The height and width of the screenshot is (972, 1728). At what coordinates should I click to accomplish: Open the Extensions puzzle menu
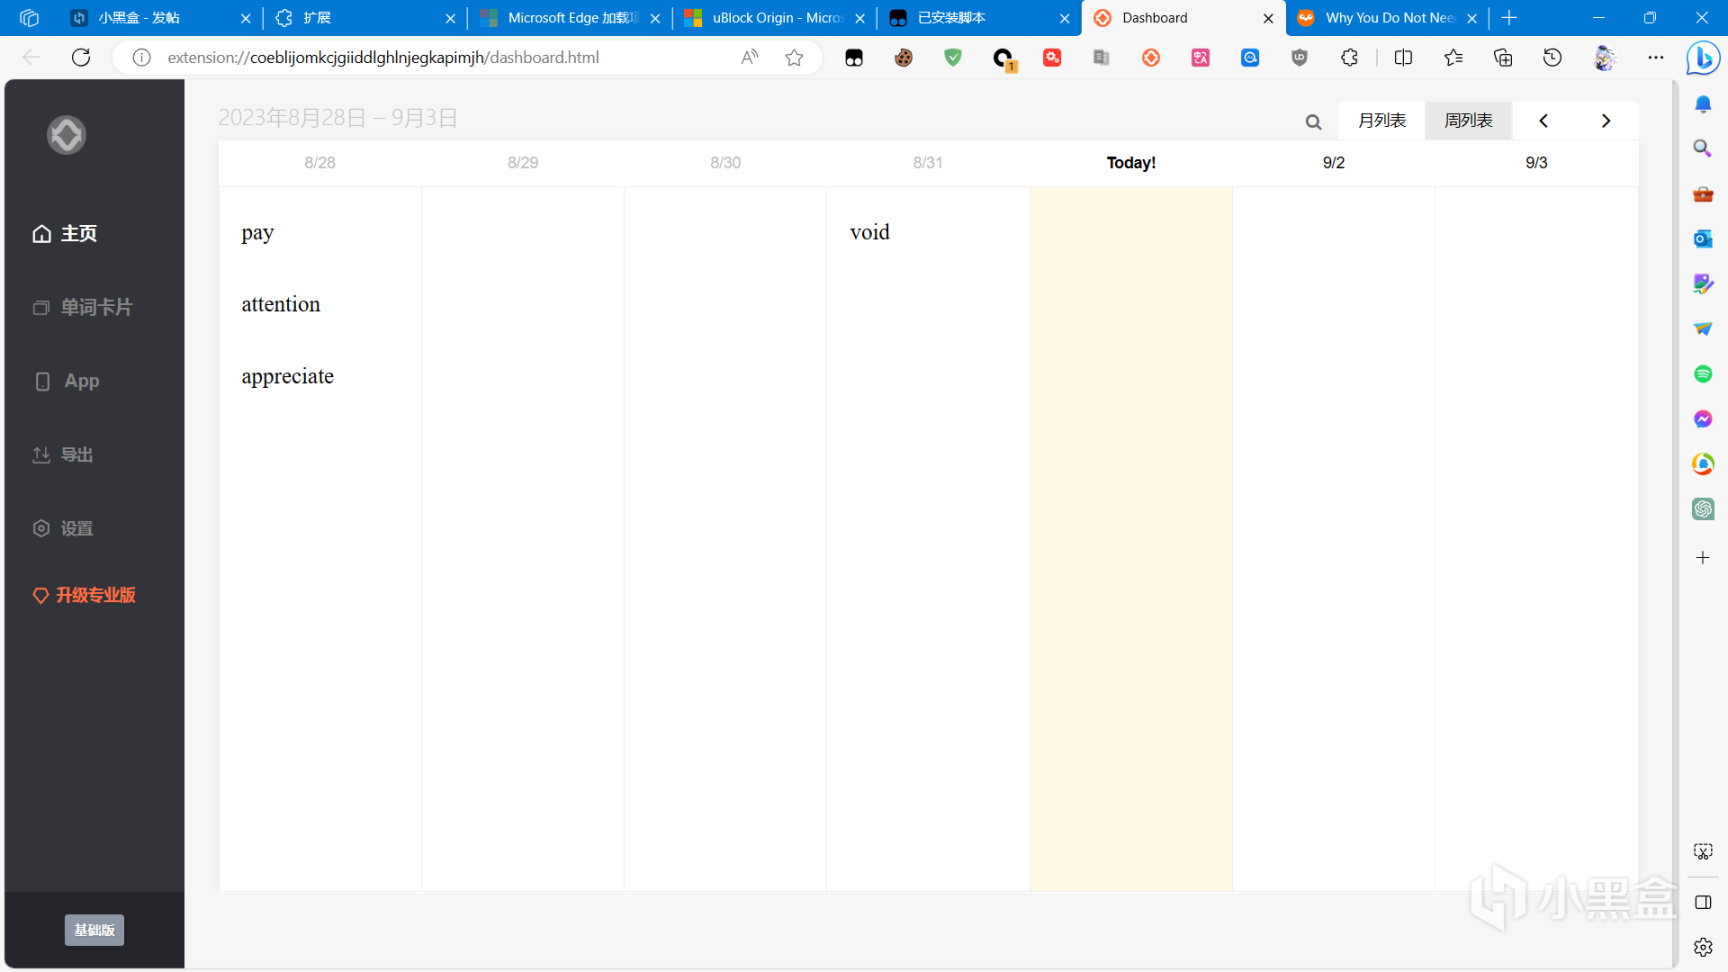(x=1349, y=58)
